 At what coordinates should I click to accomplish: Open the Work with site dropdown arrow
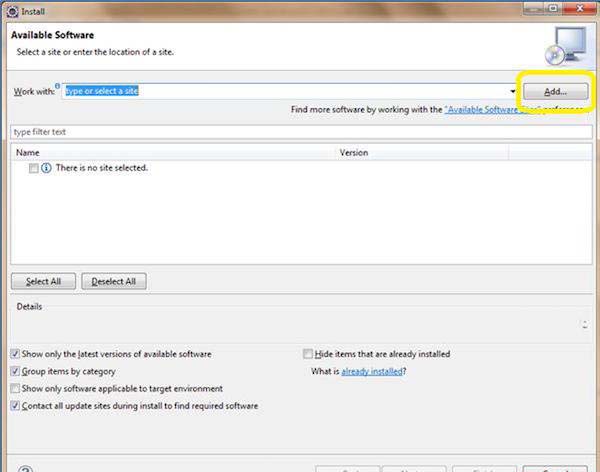coord(512,91)
